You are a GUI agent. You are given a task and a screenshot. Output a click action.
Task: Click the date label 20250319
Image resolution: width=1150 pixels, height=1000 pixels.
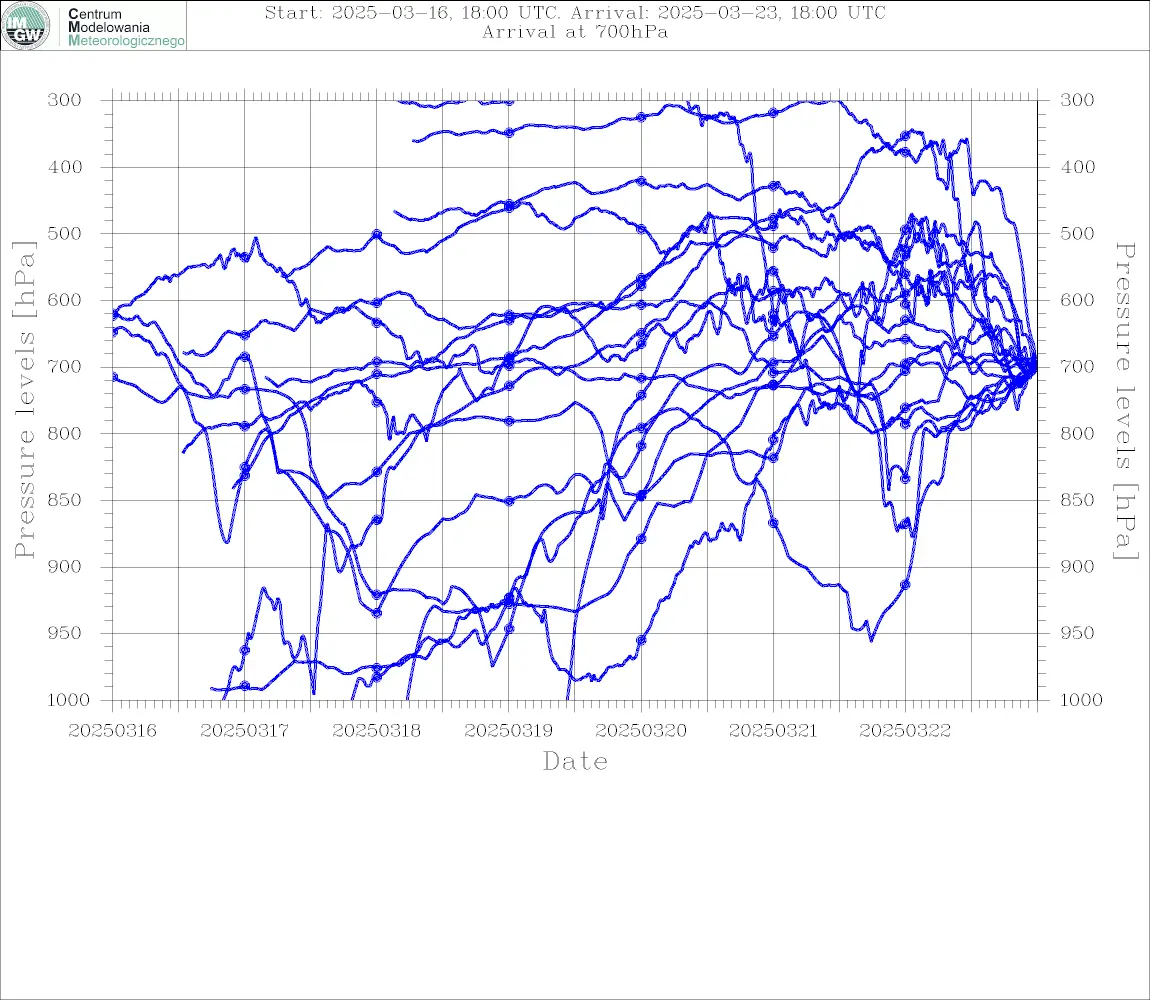(x=508, y=731)
